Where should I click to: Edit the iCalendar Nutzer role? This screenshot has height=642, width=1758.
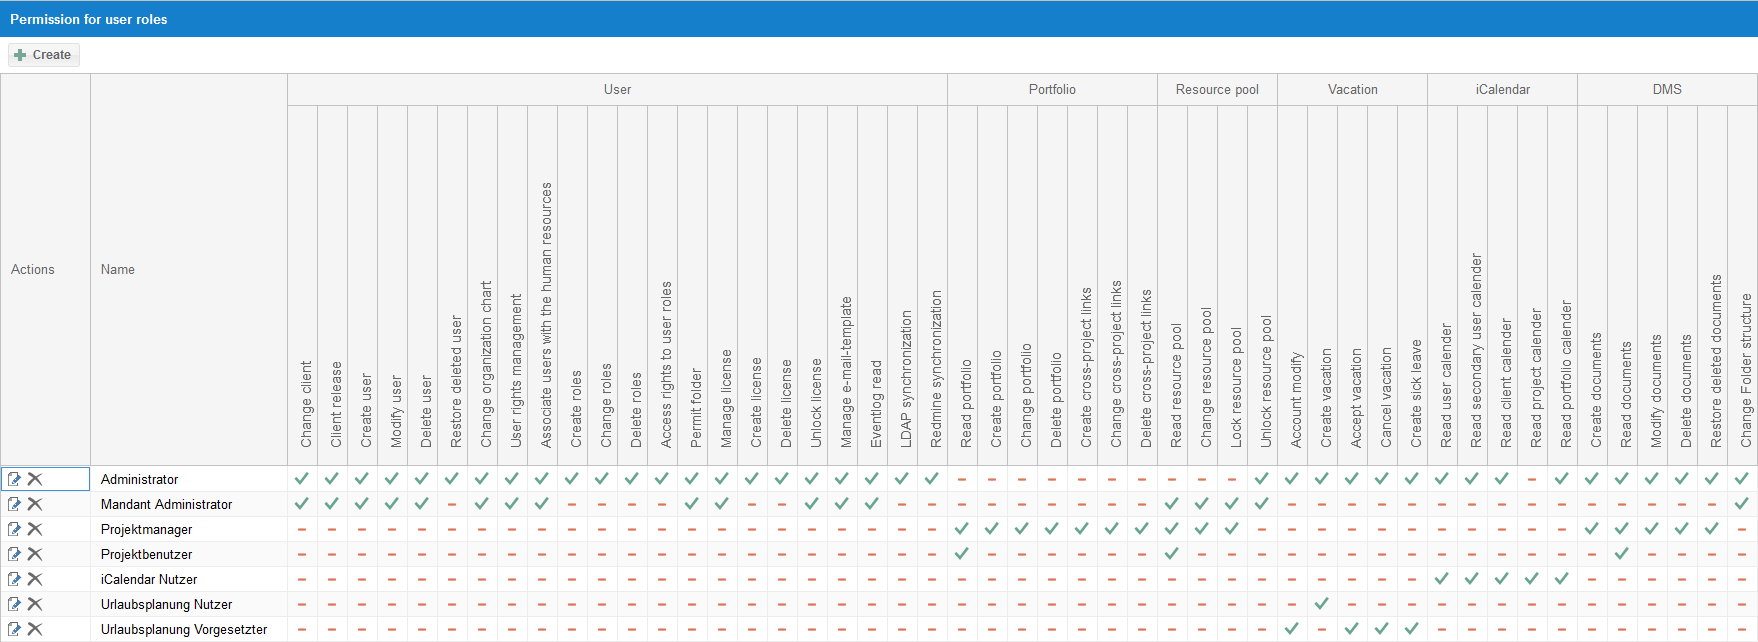(14, 579)
